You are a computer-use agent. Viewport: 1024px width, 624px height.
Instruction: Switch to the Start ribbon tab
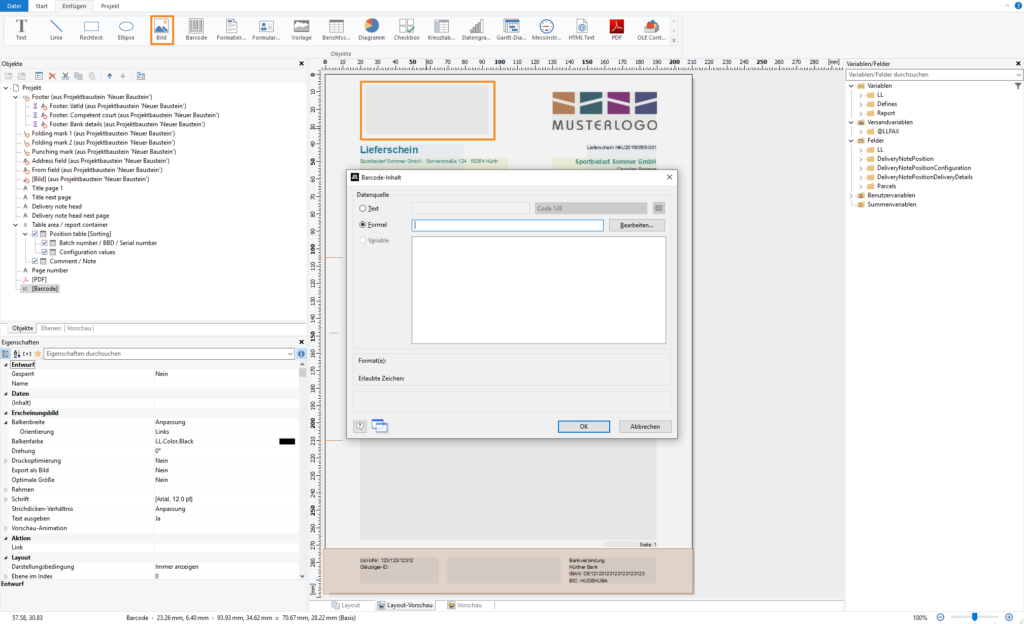click(41, 5)
